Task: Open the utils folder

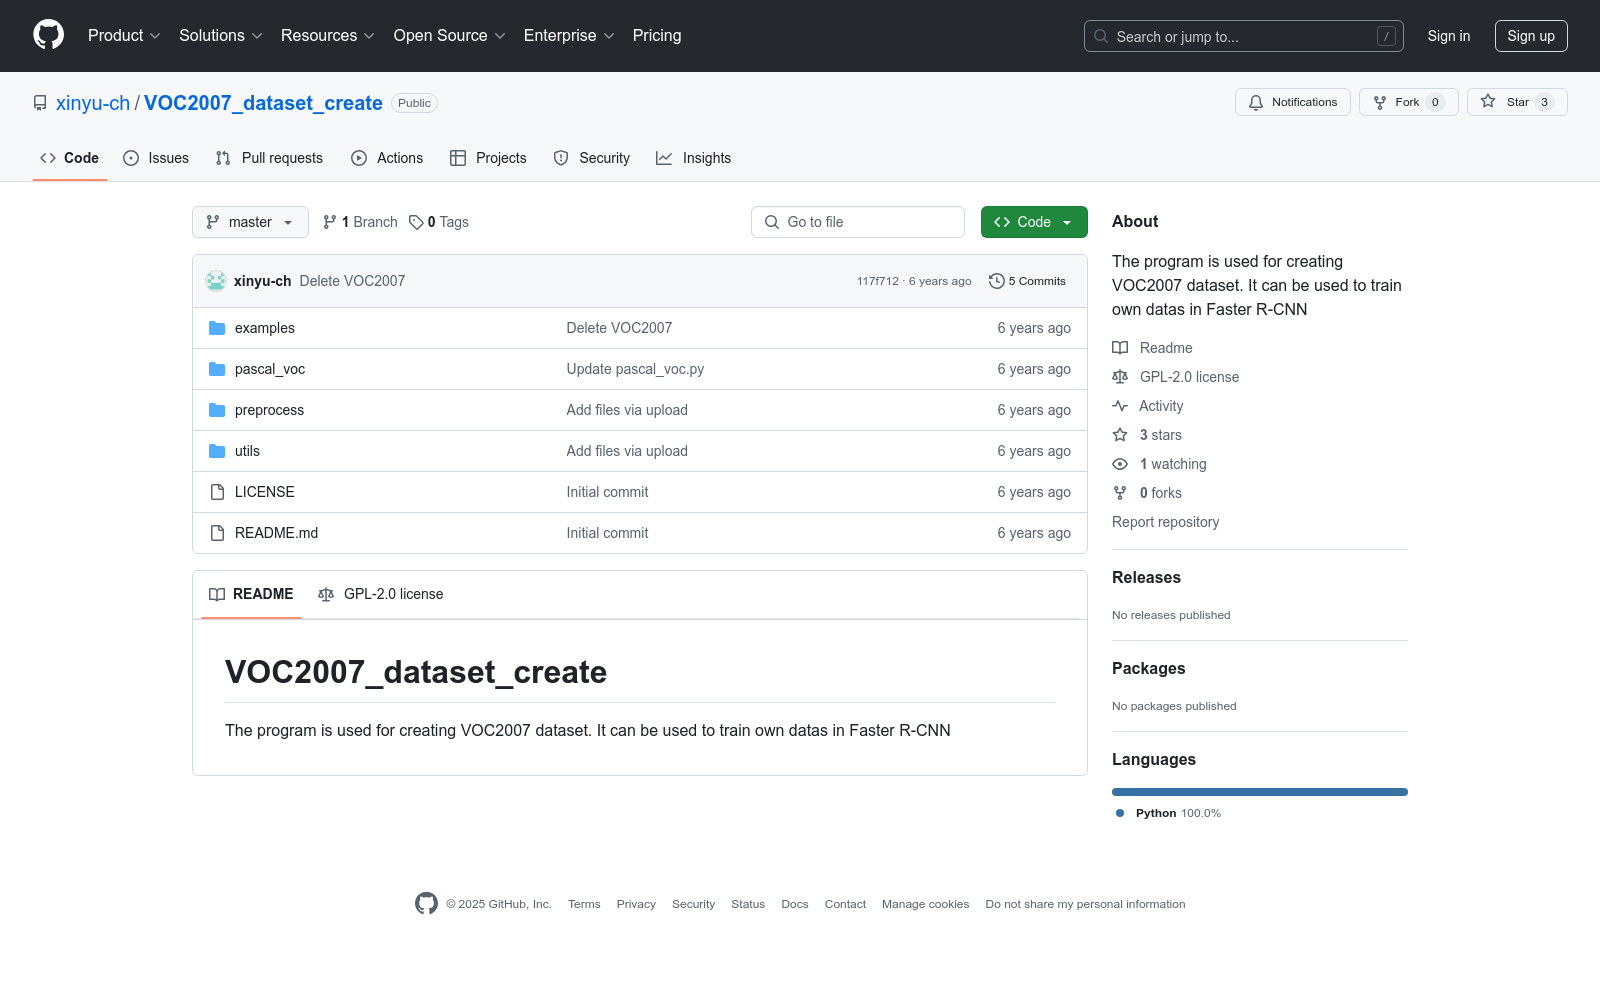Action: [247, 451]
